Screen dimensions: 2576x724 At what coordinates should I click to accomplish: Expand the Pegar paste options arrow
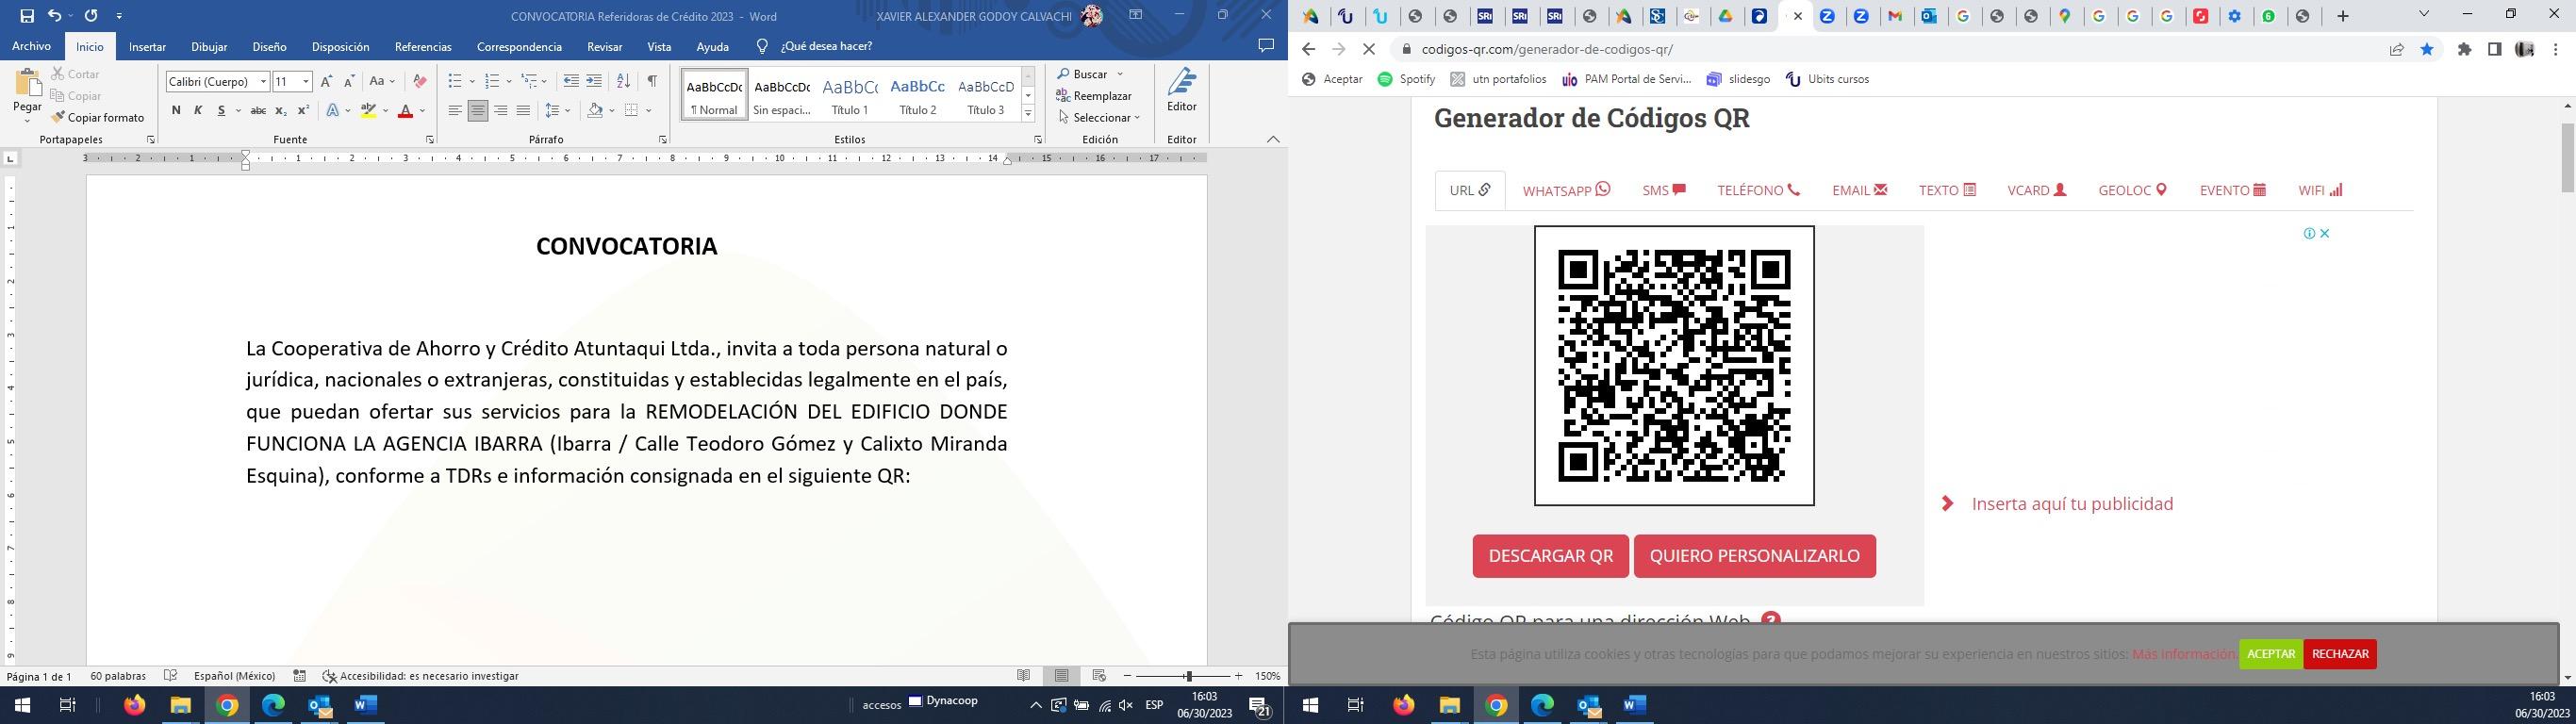coord(27,121)
